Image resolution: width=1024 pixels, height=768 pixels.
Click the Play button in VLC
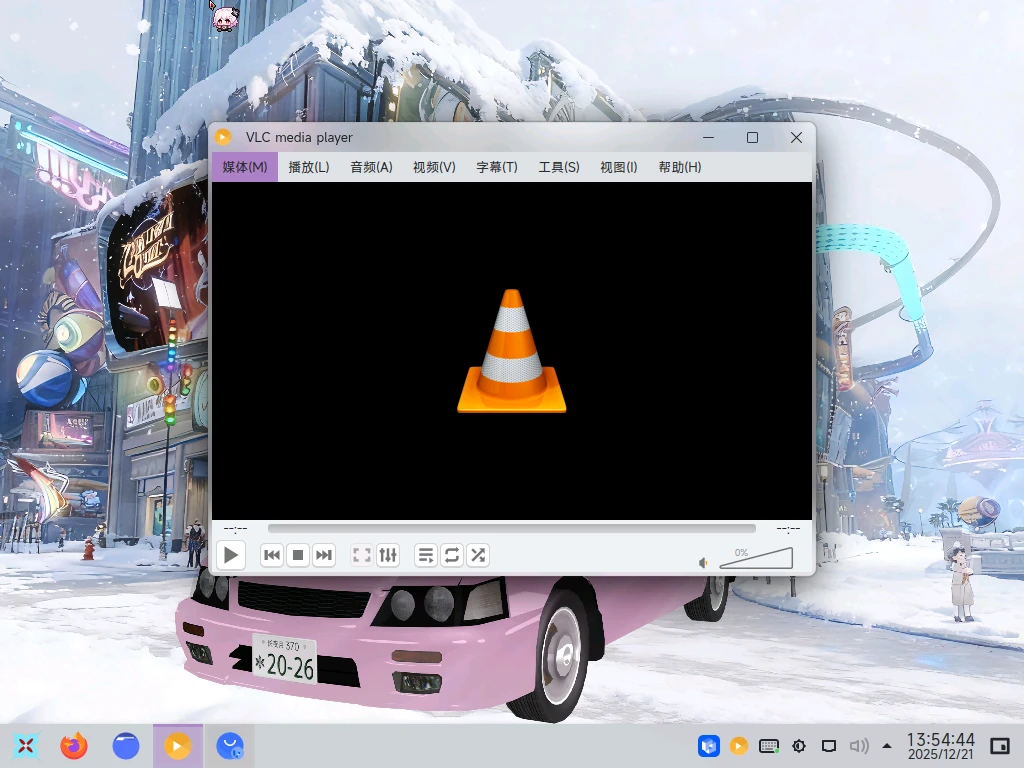pos(231,555)
